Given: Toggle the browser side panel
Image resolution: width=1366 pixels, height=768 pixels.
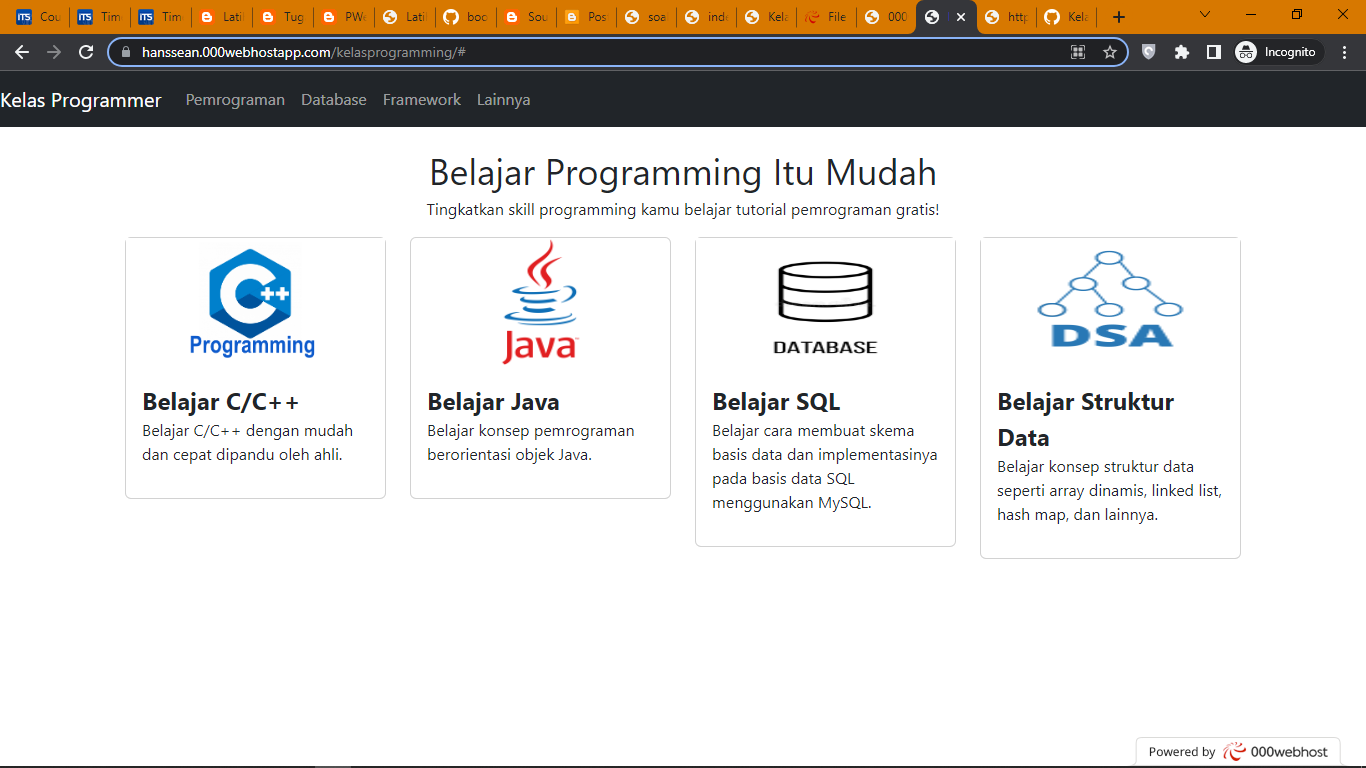Looking at the screenshot, I should tap(1213, 52).
